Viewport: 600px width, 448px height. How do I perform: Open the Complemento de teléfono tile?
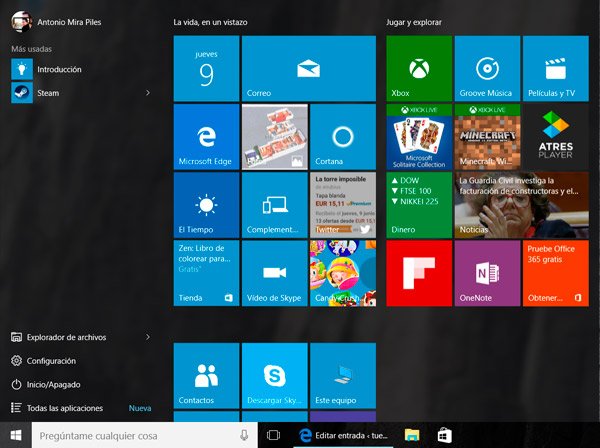275,205
